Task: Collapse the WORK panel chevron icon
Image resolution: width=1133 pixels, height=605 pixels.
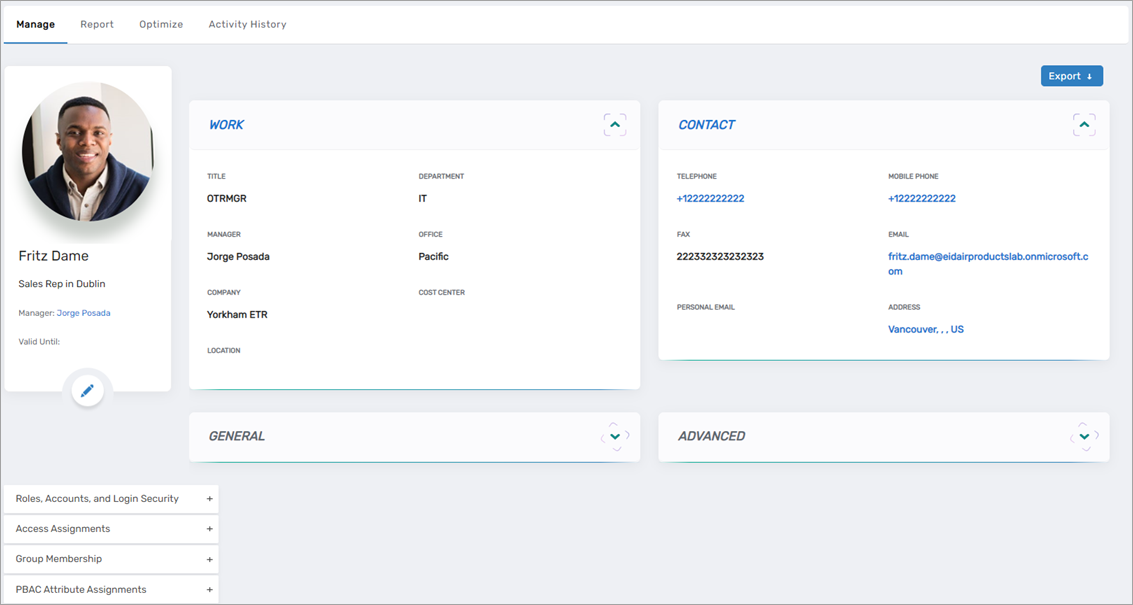Action: click(614, 123)
